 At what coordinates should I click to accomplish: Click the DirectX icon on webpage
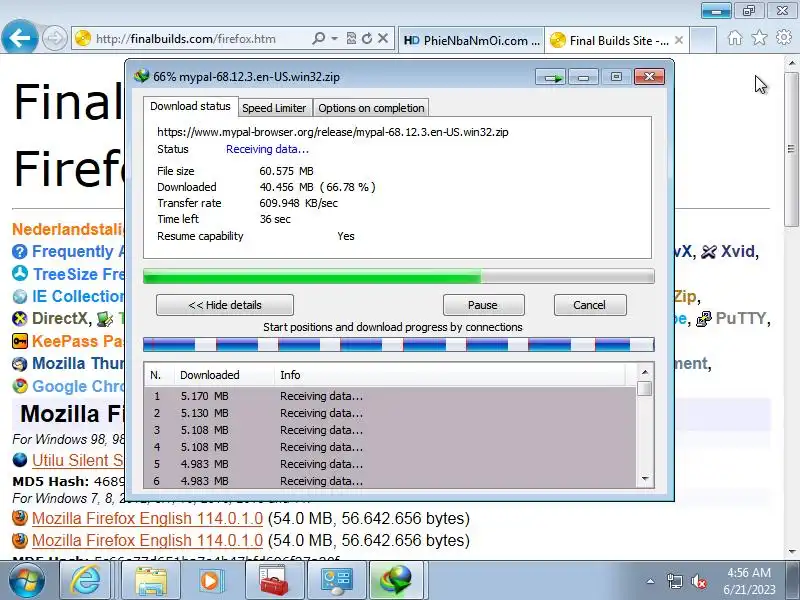tap(19, 319)
